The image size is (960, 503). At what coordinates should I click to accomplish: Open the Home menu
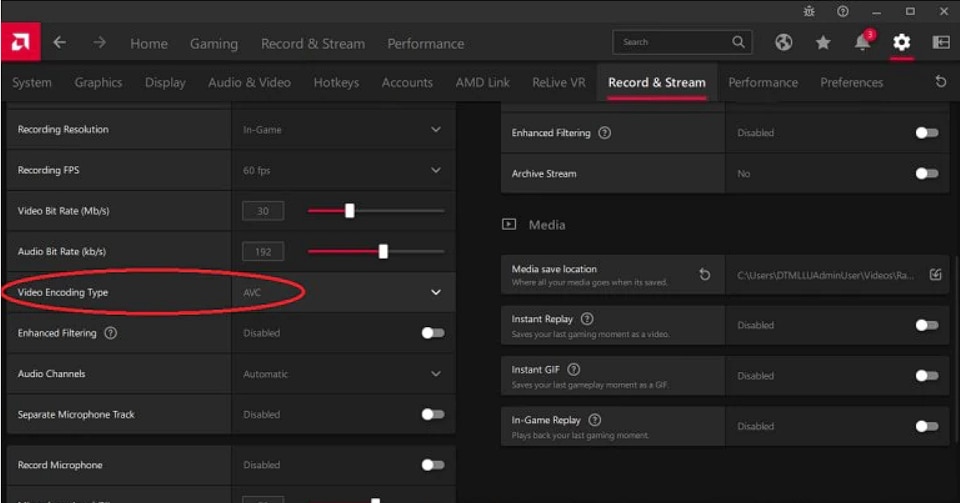pos(149,43)
